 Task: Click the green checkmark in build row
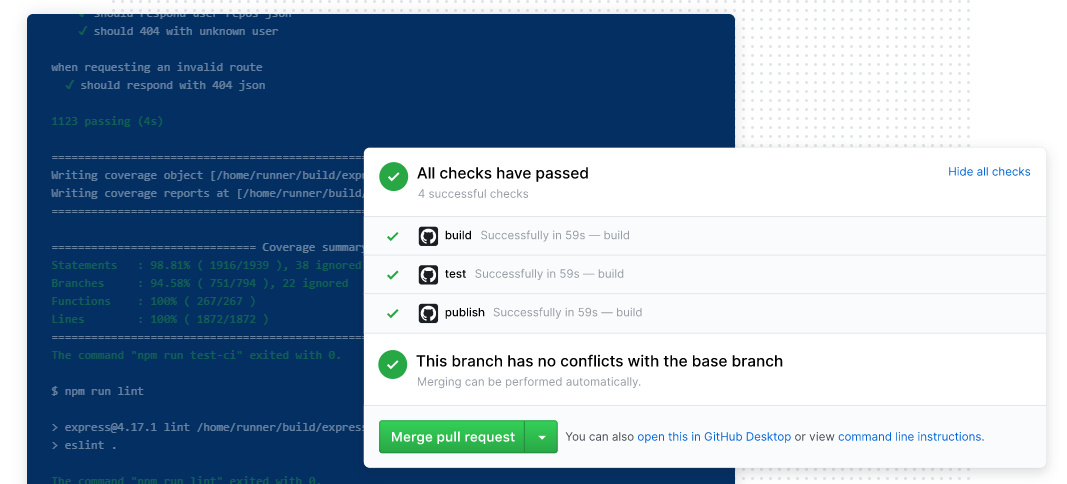pos(393,237)
